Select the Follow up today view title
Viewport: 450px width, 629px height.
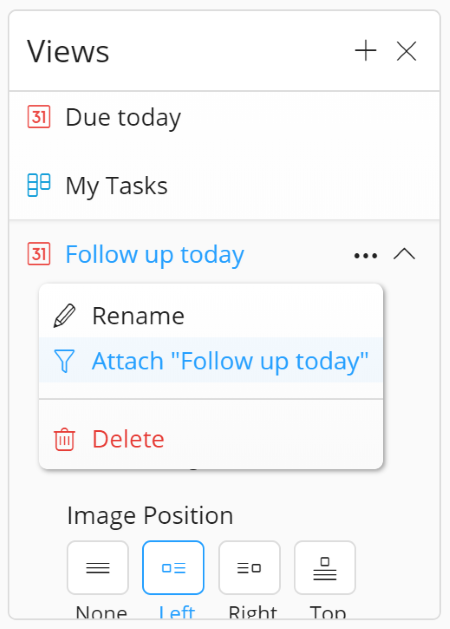[155, 254]
